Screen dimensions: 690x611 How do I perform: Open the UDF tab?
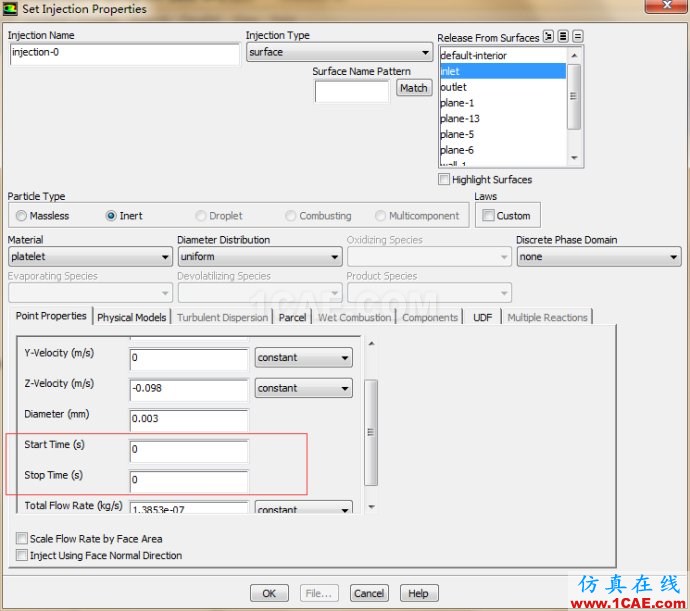[x=482, y=317]
